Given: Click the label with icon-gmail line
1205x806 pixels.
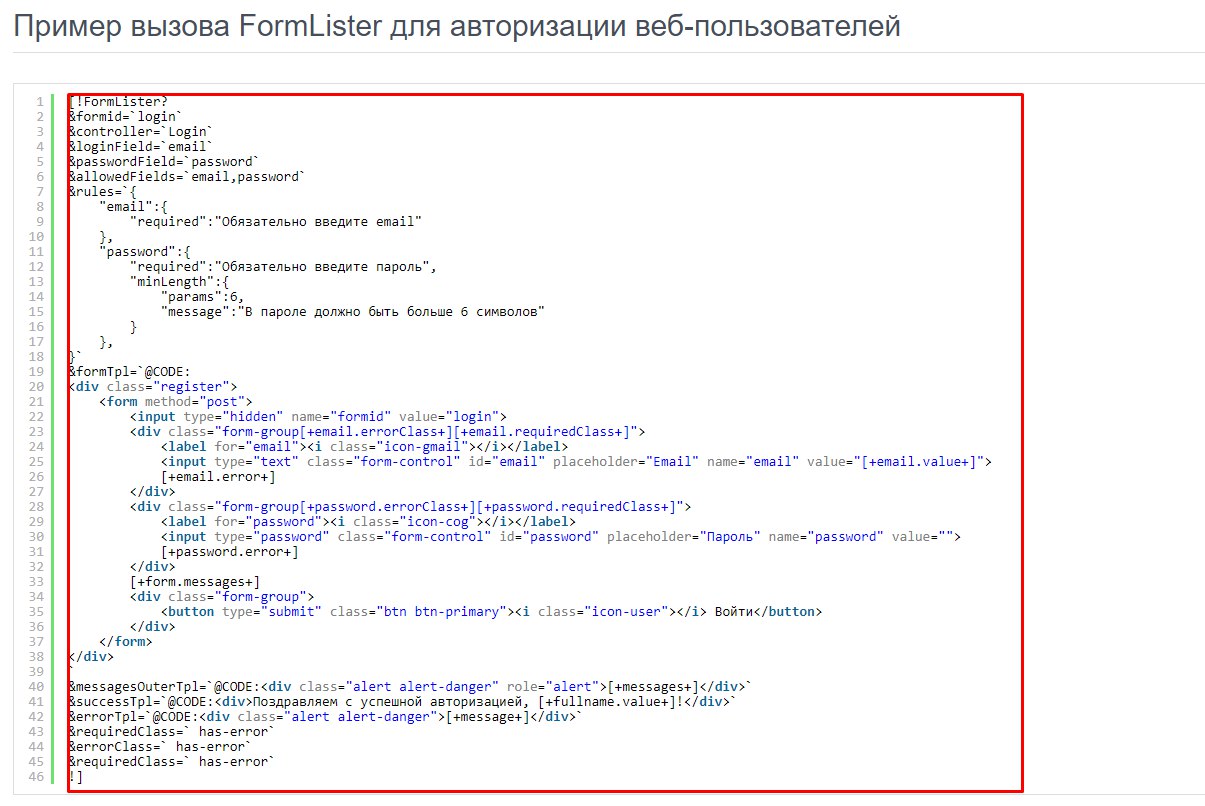Looking at the screenshot, I should coord(364,446).
